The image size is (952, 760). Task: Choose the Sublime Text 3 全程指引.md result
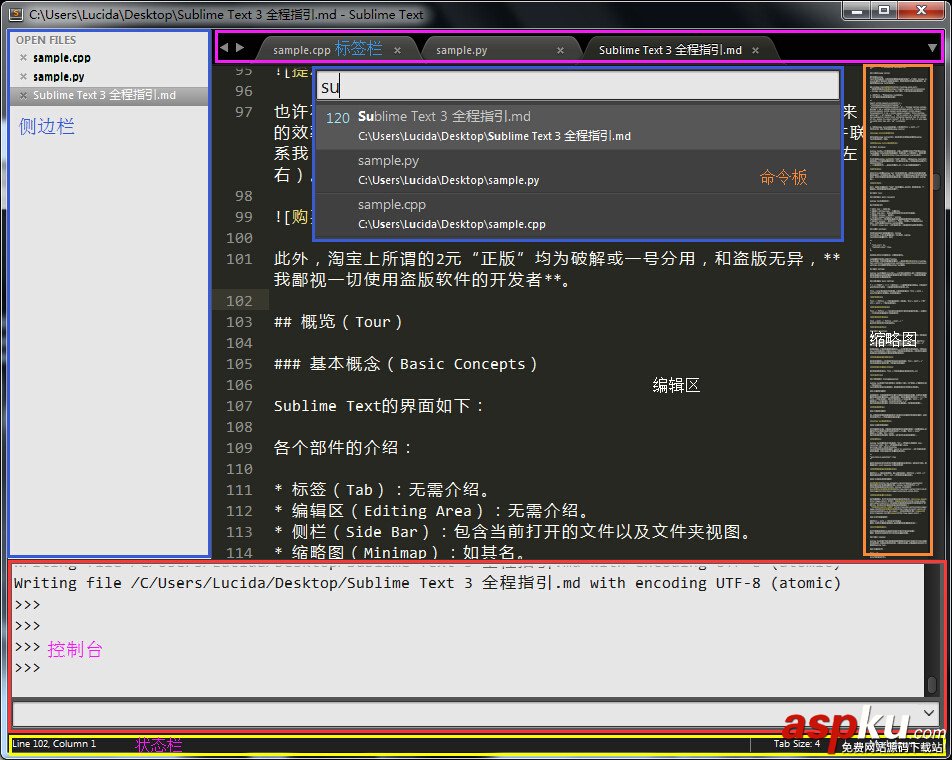pos(578,126)
